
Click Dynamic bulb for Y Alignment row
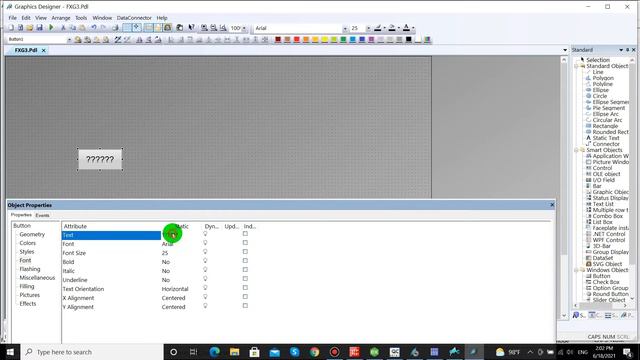tap(205, 306)
